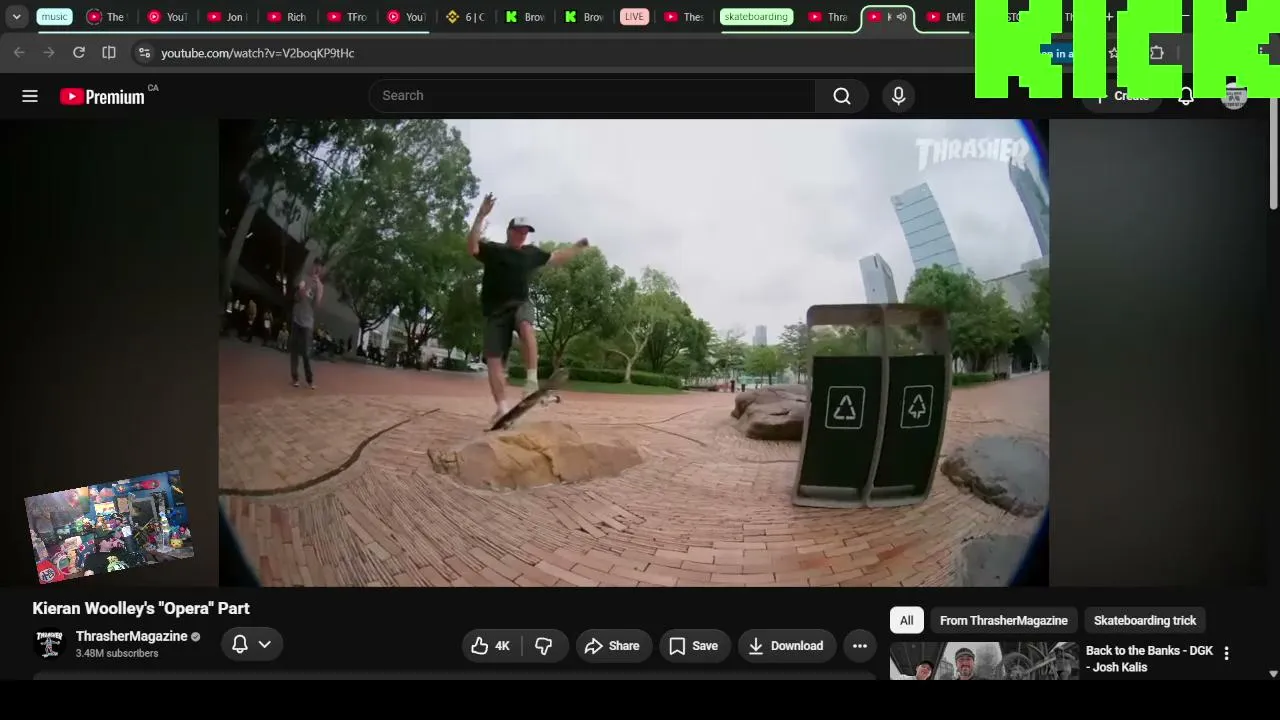
Task: Switch to the '6 | C' Binance tab
Action: (x=466, y=17)
